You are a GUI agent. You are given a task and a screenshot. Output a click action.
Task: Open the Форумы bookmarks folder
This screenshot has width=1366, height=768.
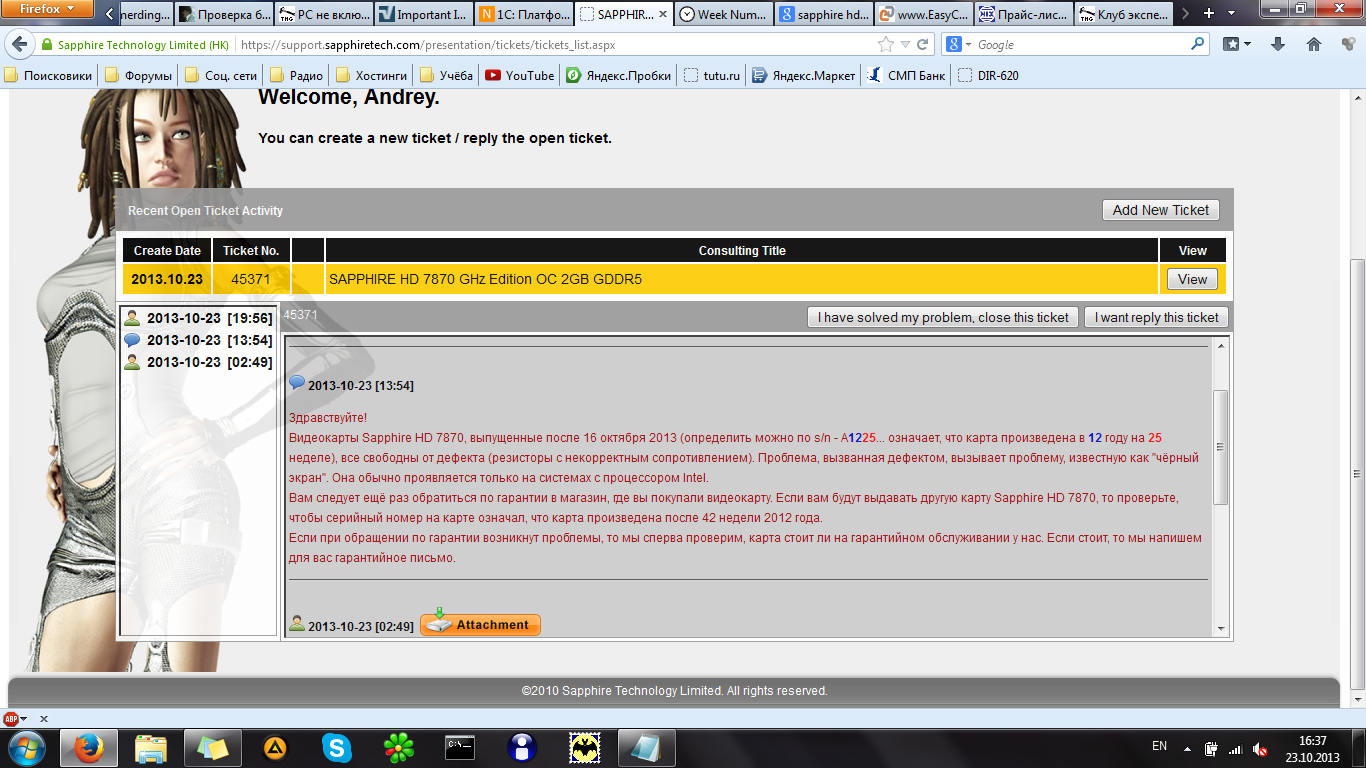[x=139, y=75]
